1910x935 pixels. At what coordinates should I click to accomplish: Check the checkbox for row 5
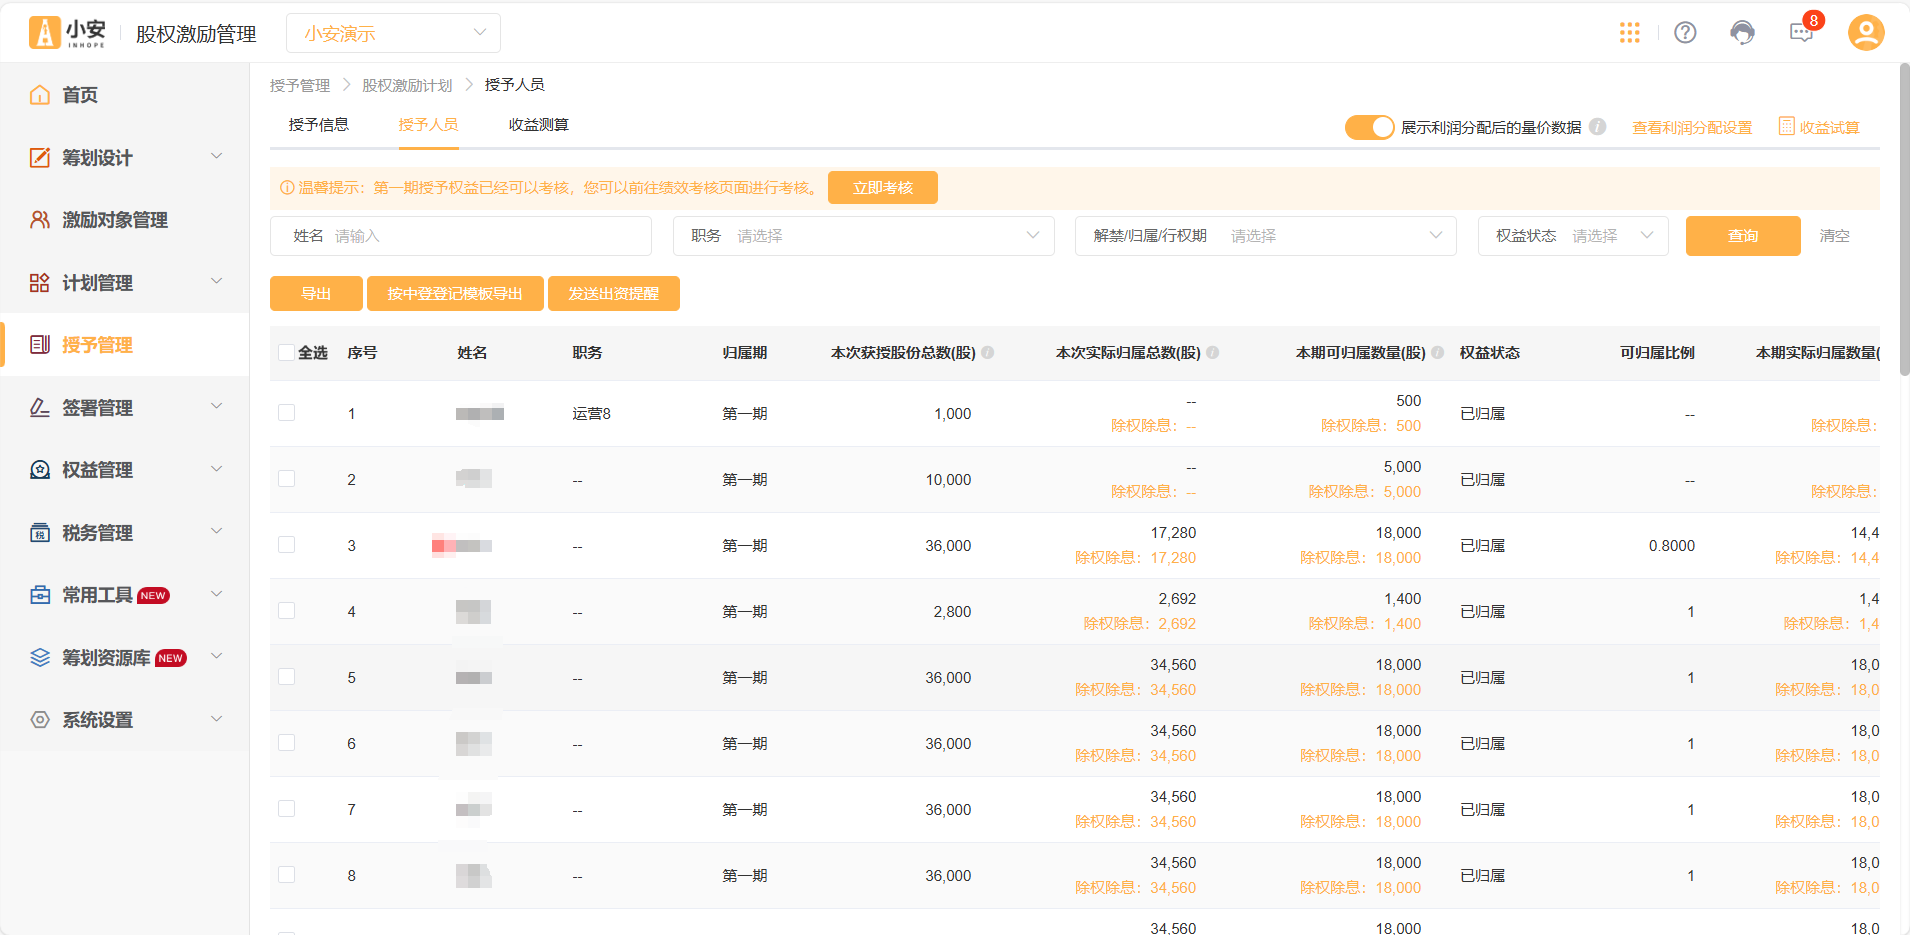point(287,677)
